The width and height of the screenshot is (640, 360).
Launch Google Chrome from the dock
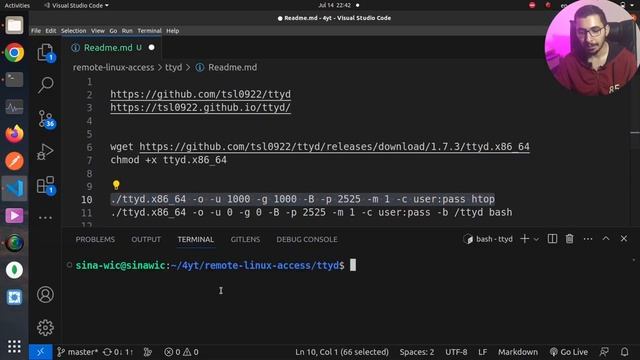(x=14, y=53)
